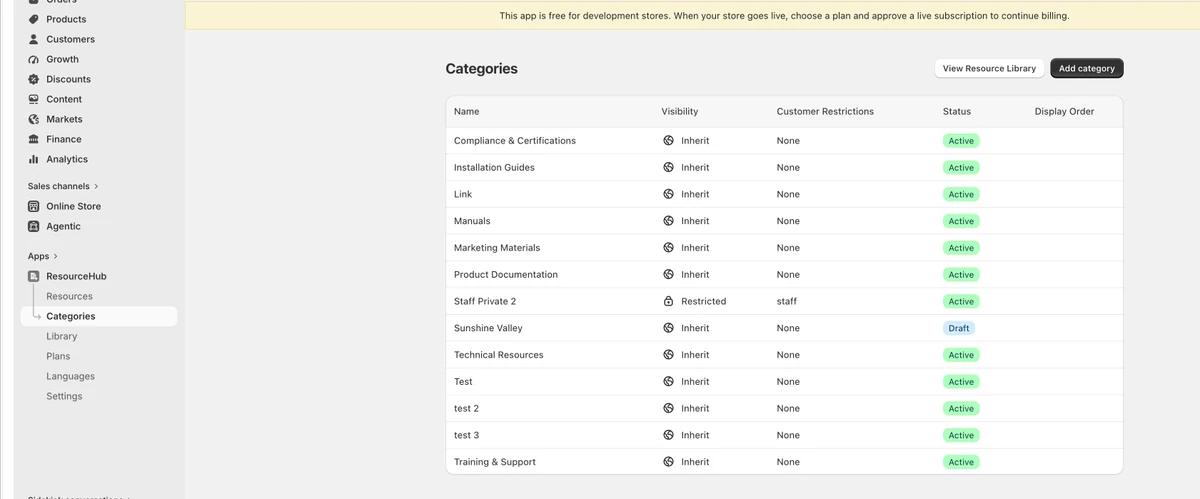Open Plans in ResourceHub submenu

[58, 356]
